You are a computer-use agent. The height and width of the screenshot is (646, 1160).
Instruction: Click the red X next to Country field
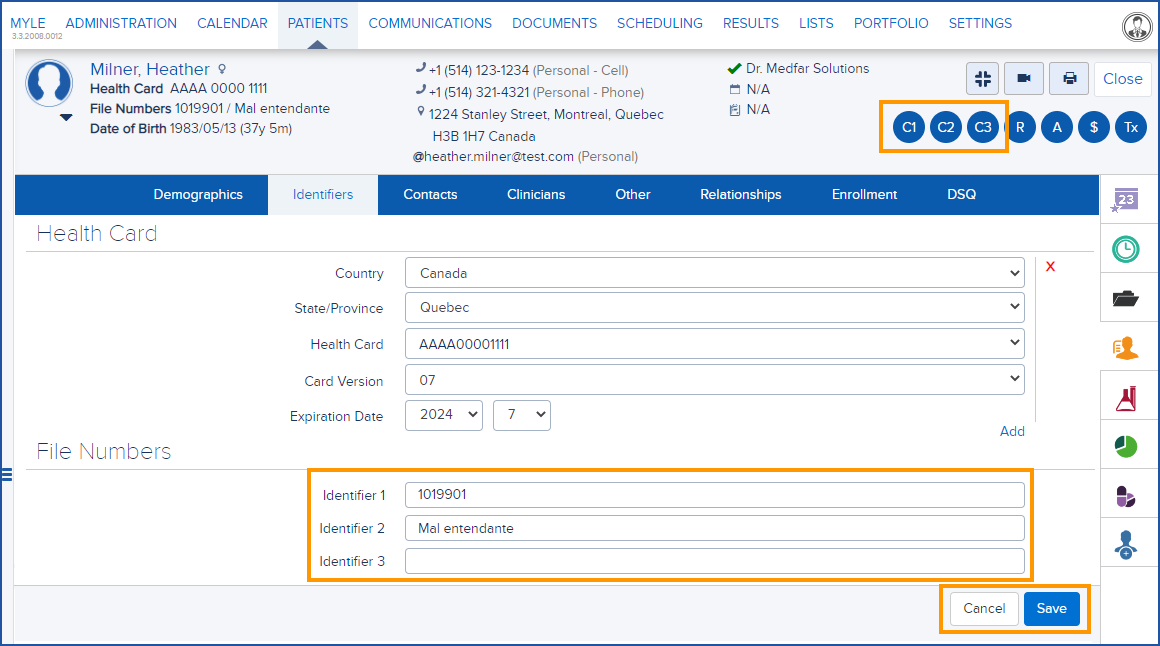pyautogui.click(x=1050, y=266)
